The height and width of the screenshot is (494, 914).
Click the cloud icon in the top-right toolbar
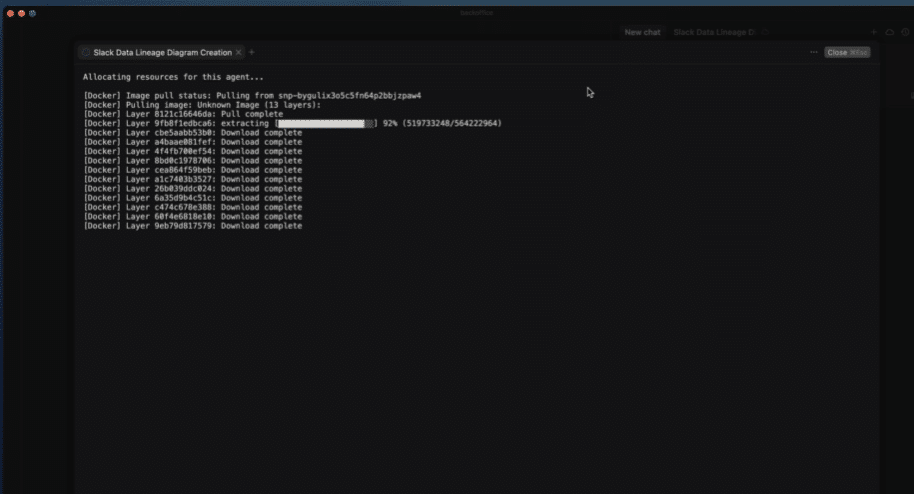pos(889,32)
